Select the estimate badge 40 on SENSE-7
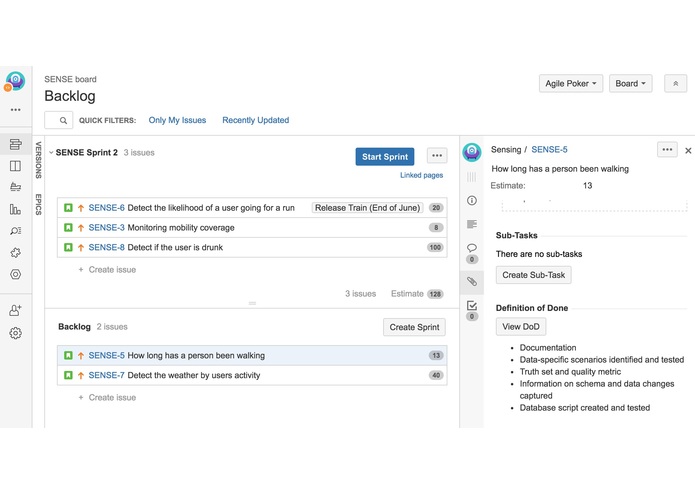The height and width of the screenshot is (494, 695). (436, 375)
